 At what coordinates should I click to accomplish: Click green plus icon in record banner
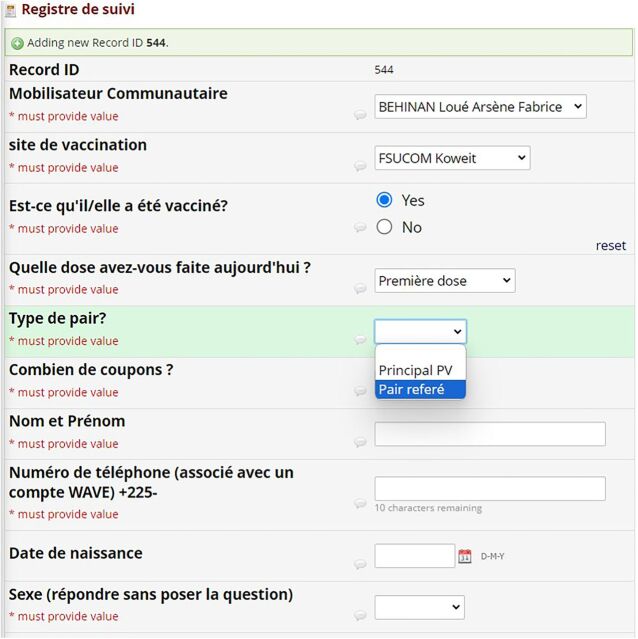click(17, 43)
